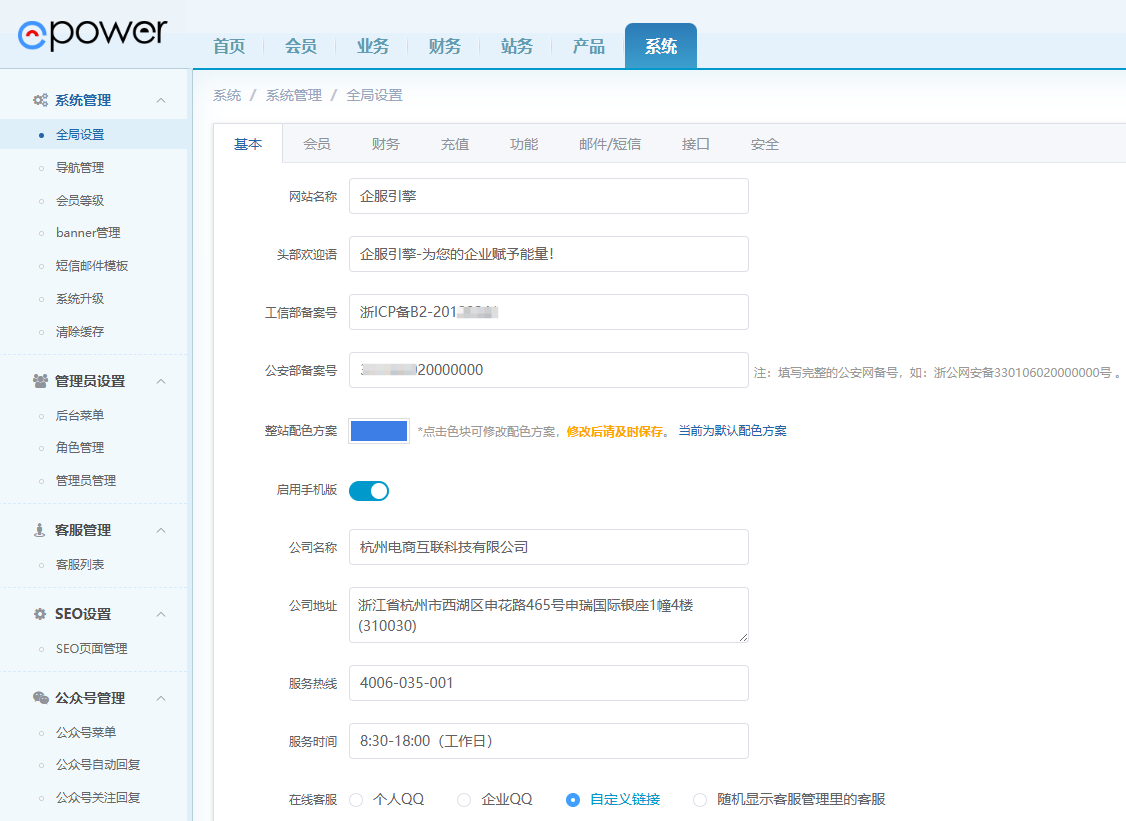The image size is (1126, 821).
Task: Click the 客服管理 section icon
Action: tap(40, 530)
